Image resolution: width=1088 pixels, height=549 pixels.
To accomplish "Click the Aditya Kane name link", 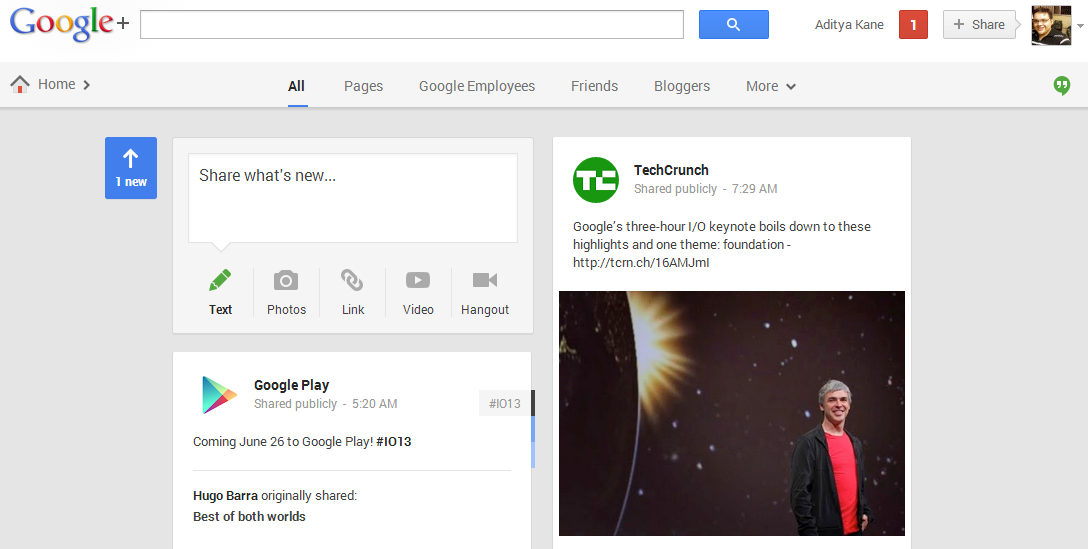I will click(849, 25).
